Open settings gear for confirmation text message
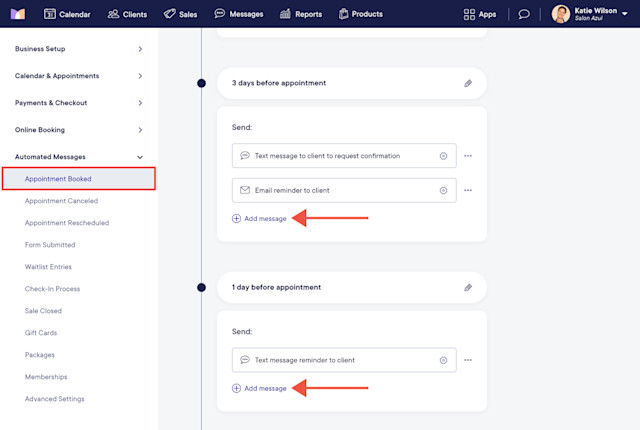640x430 pixels. (x=443, y=156)
